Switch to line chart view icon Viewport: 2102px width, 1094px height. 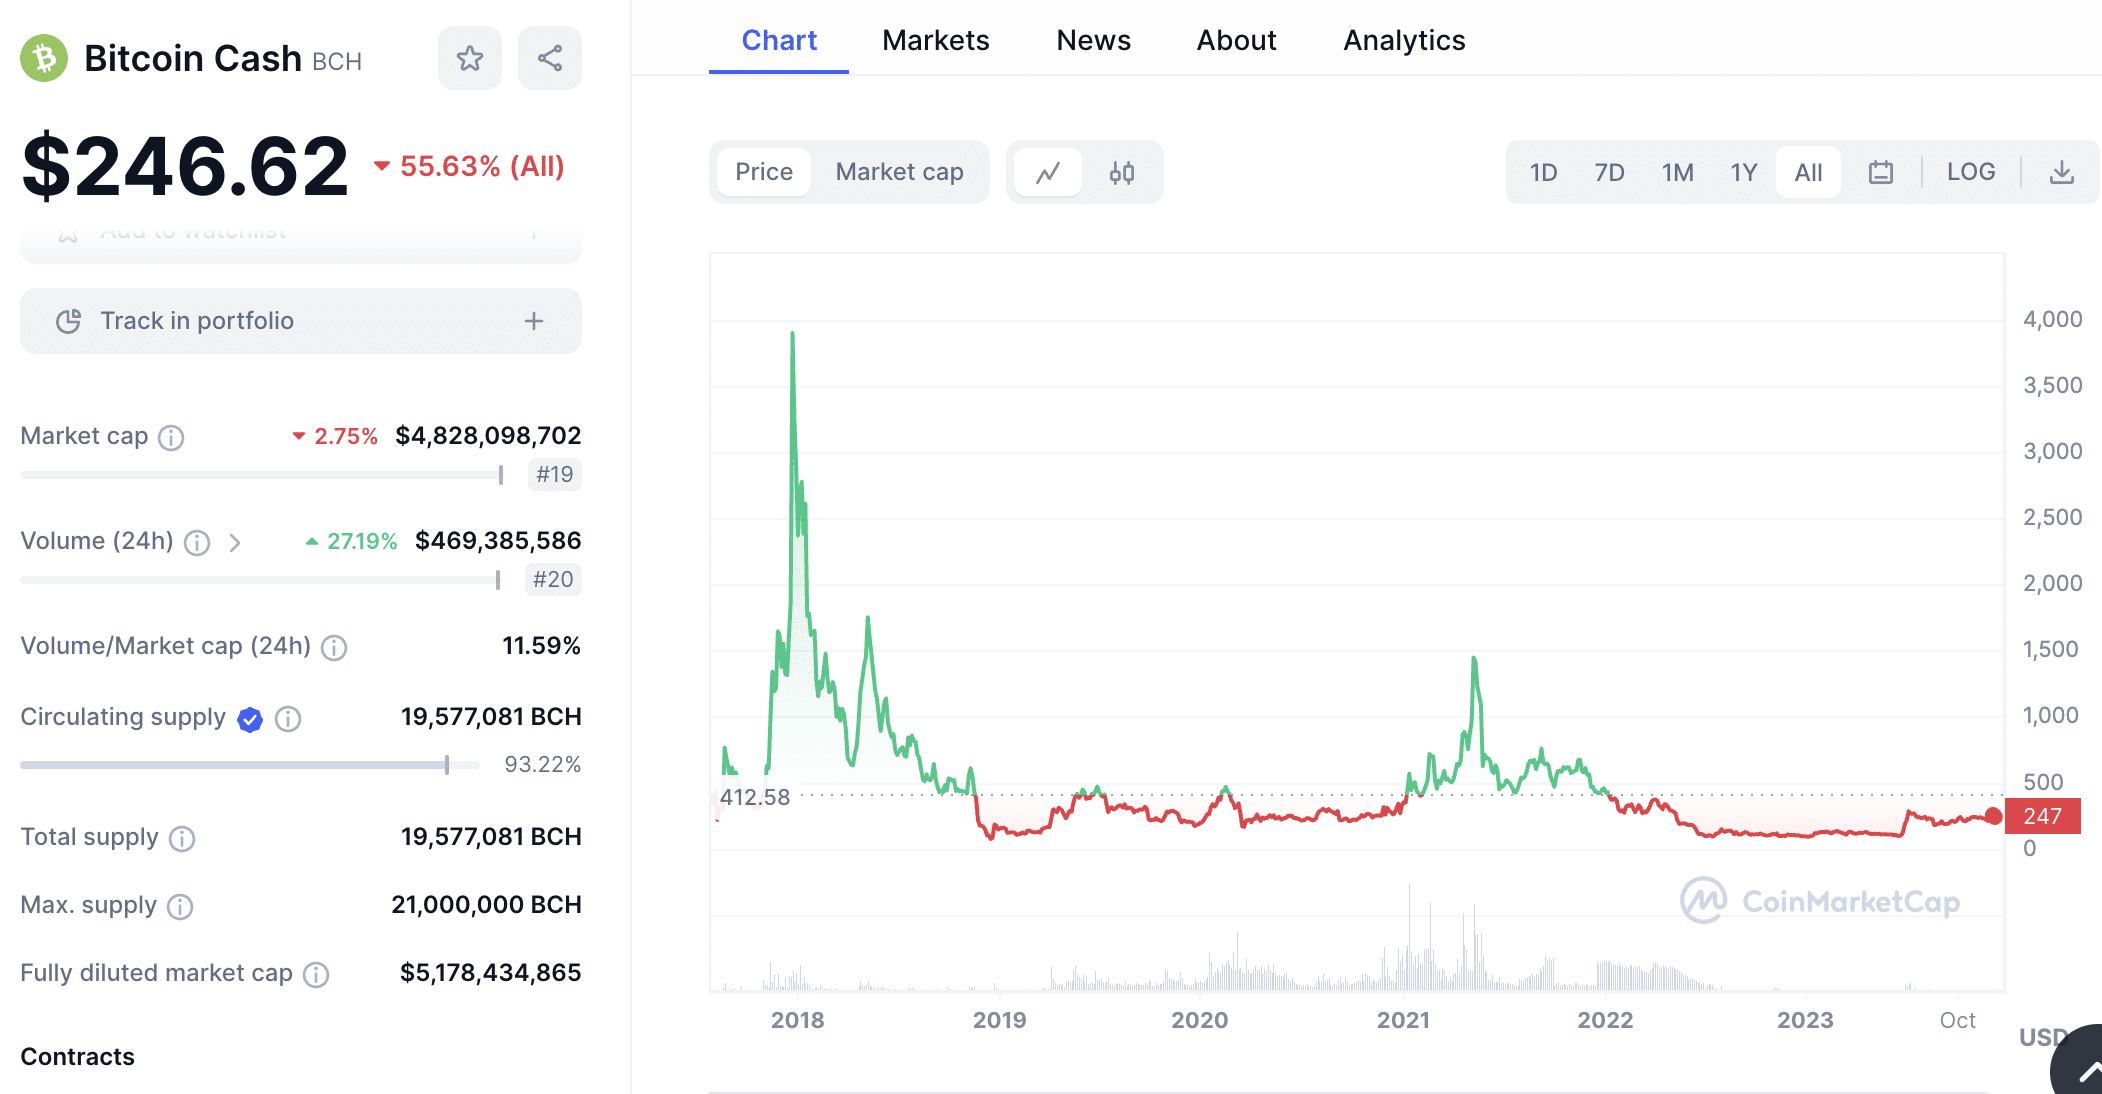point(1048,170)
